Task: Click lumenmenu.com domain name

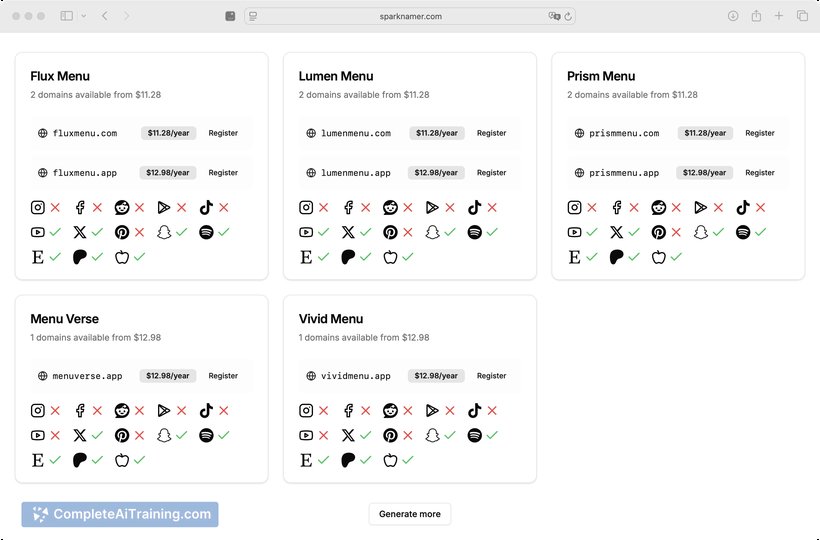Action: 356,133
